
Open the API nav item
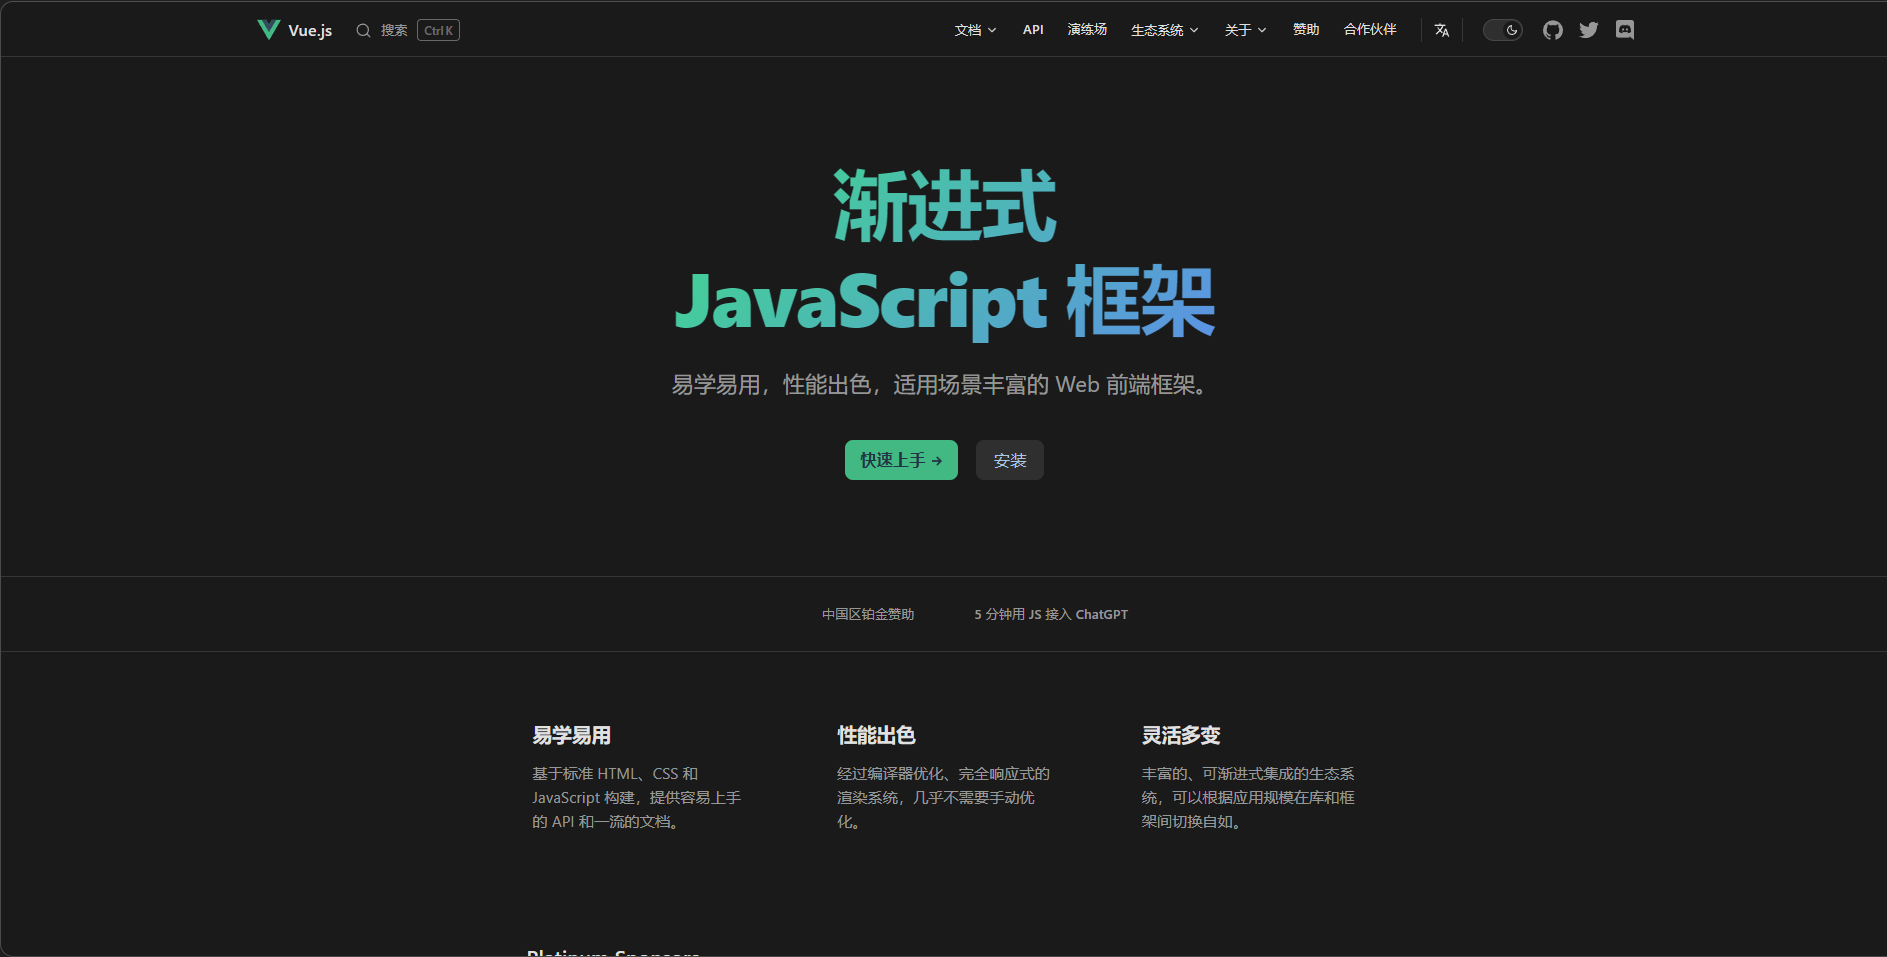coord(1033,30)
